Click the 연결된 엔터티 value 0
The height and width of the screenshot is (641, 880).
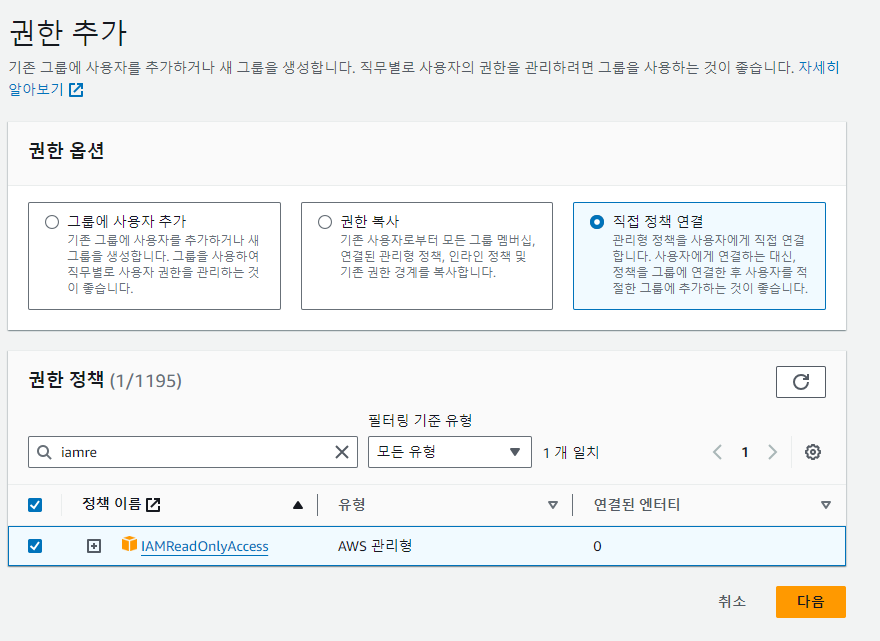(597, 546)
